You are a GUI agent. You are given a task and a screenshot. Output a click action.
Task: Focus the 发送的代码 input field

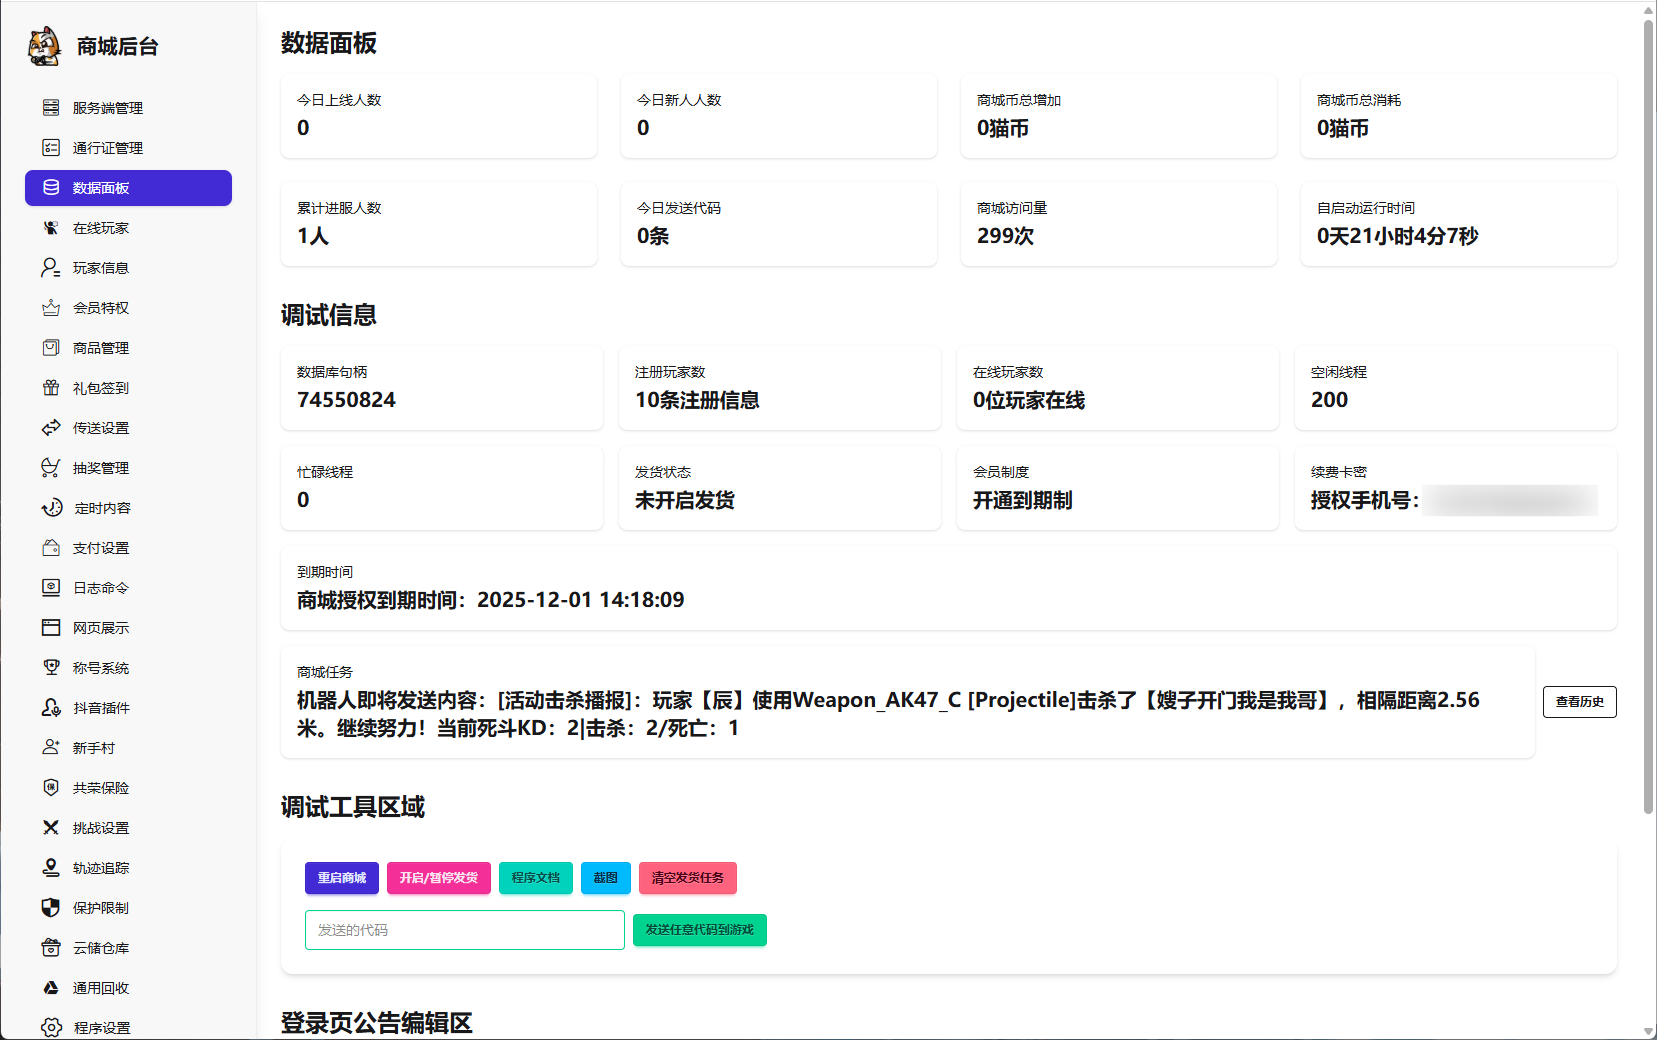click(x=464, y=930)
